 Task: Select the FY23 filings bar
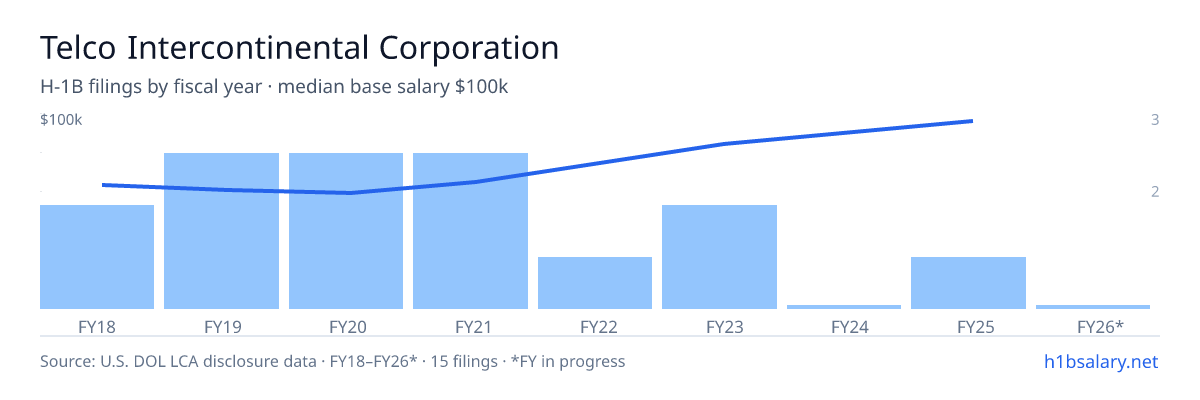point(719,257)
